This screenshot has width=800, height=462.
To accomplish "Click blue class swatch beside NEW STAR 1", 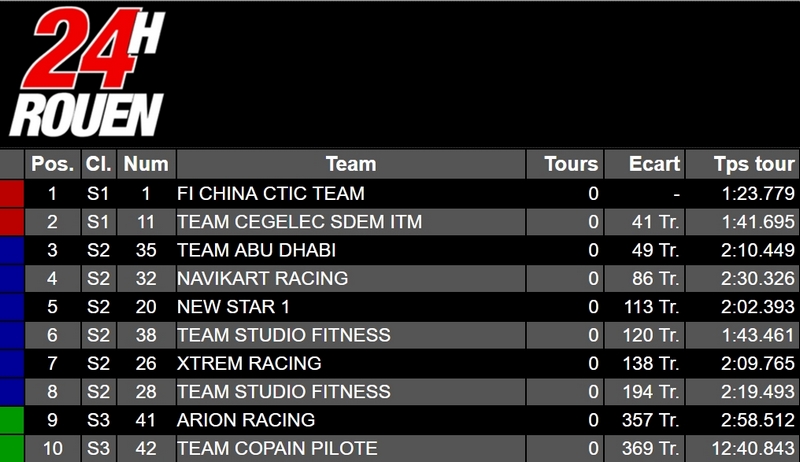I will click(12, 307).
